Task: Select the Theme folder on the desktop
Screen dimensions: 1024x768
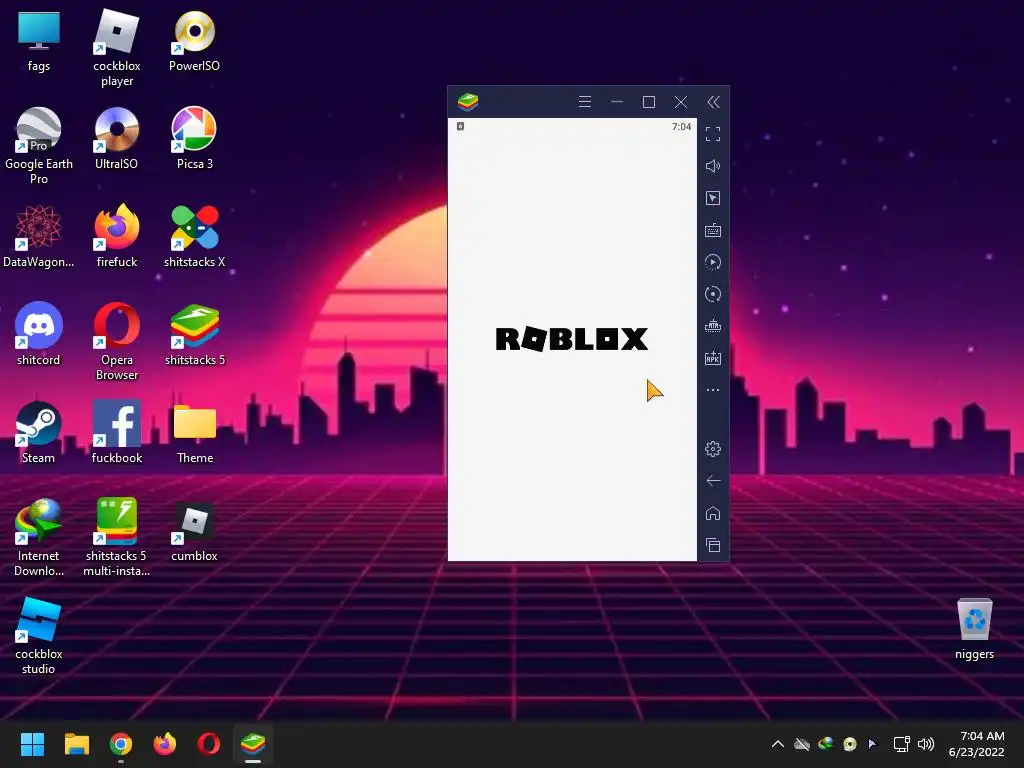Action: 195,433
